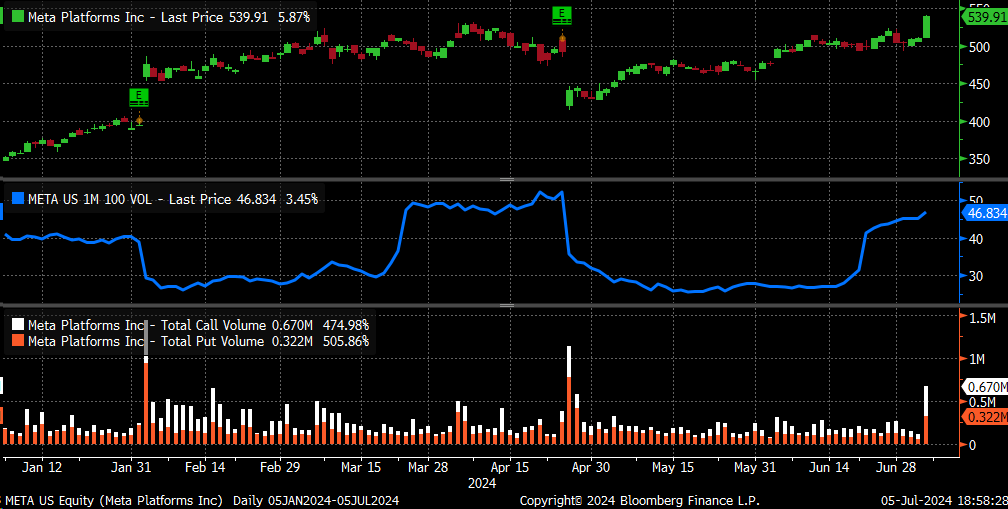Click blue swatch of META US 1M 100 VOL
This screenshot has height=509, width=1008.
(18, 199)
